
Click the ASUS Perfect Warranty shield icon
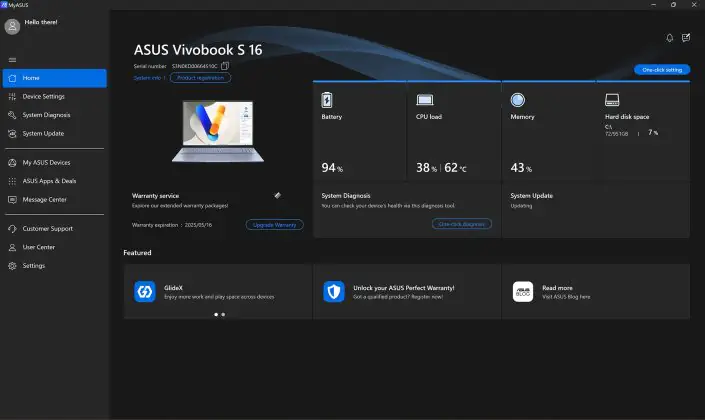[x=334, y=292]
